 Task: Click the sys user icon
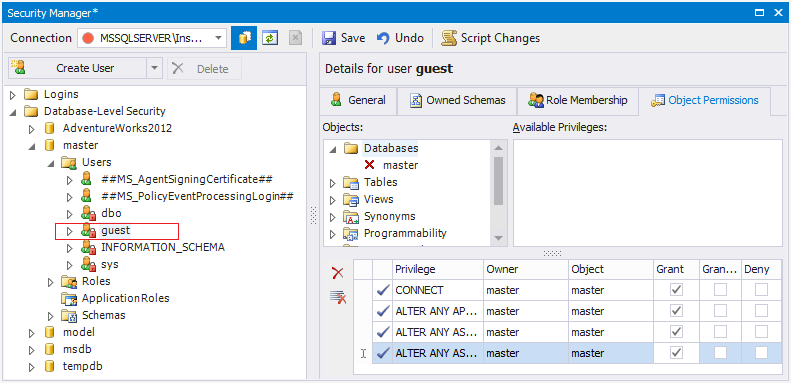pos(88,264)
